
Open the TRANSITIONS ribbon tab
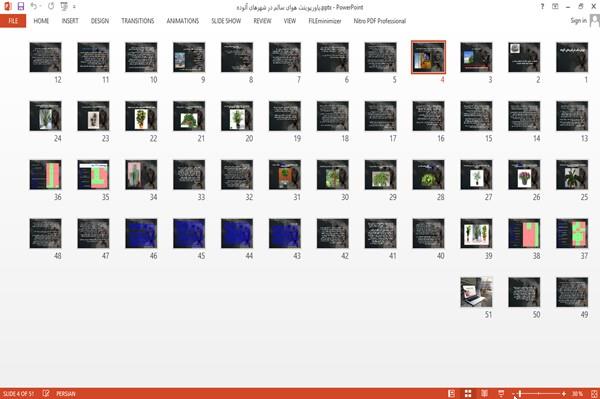(138, 21)
